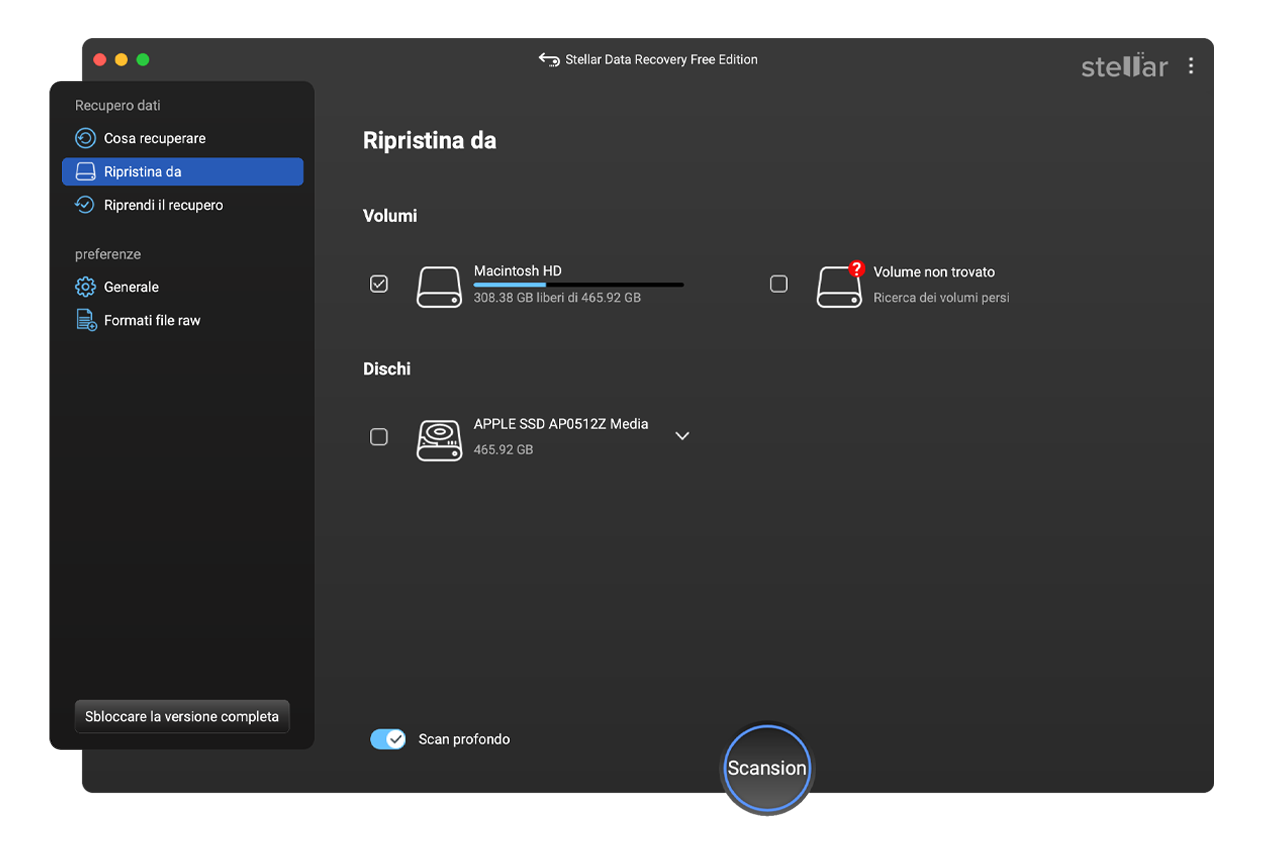Click the Volumi section heading
Viewport: 1280px width, 860px height.
390,216
